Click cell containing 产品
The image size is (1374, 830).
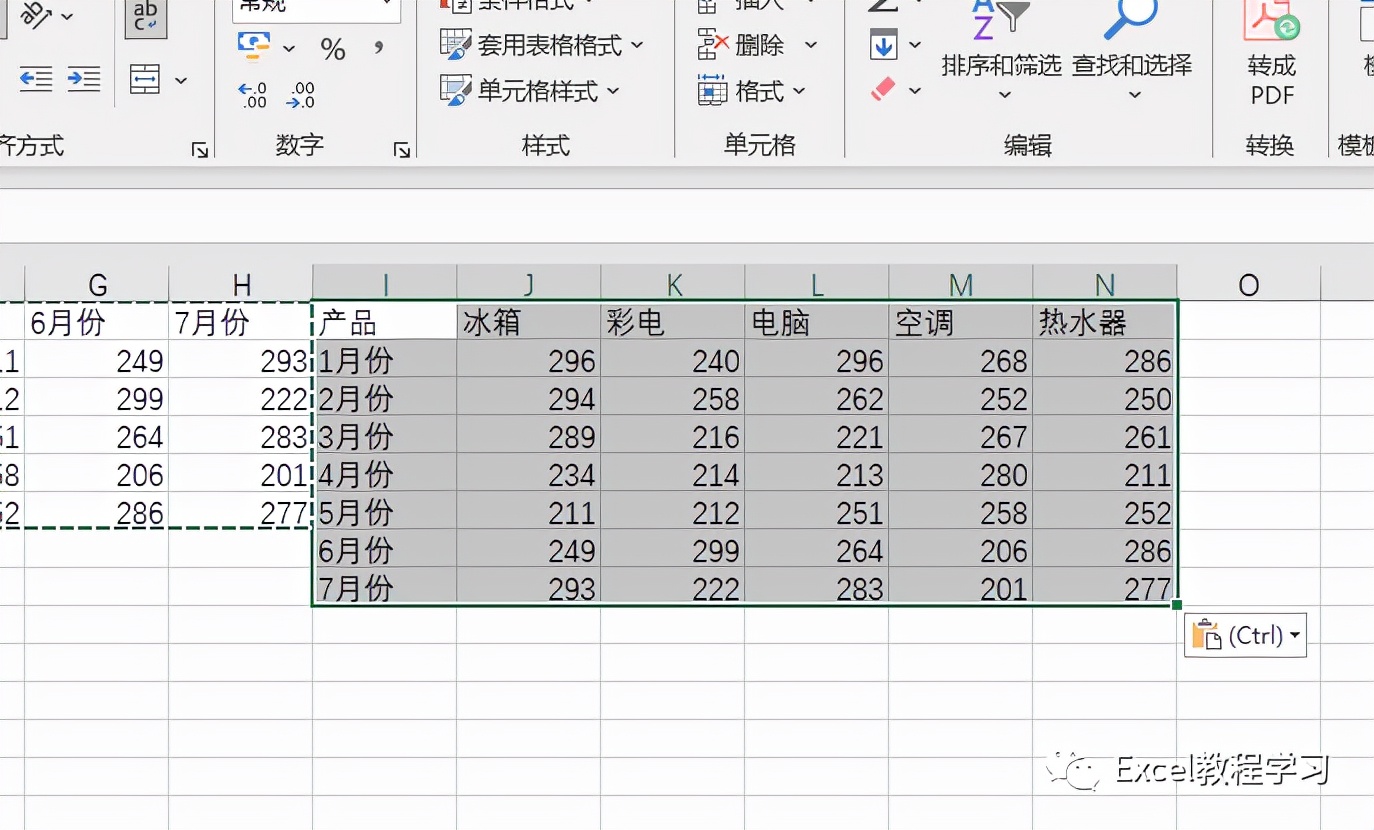(x=385, y=321)
